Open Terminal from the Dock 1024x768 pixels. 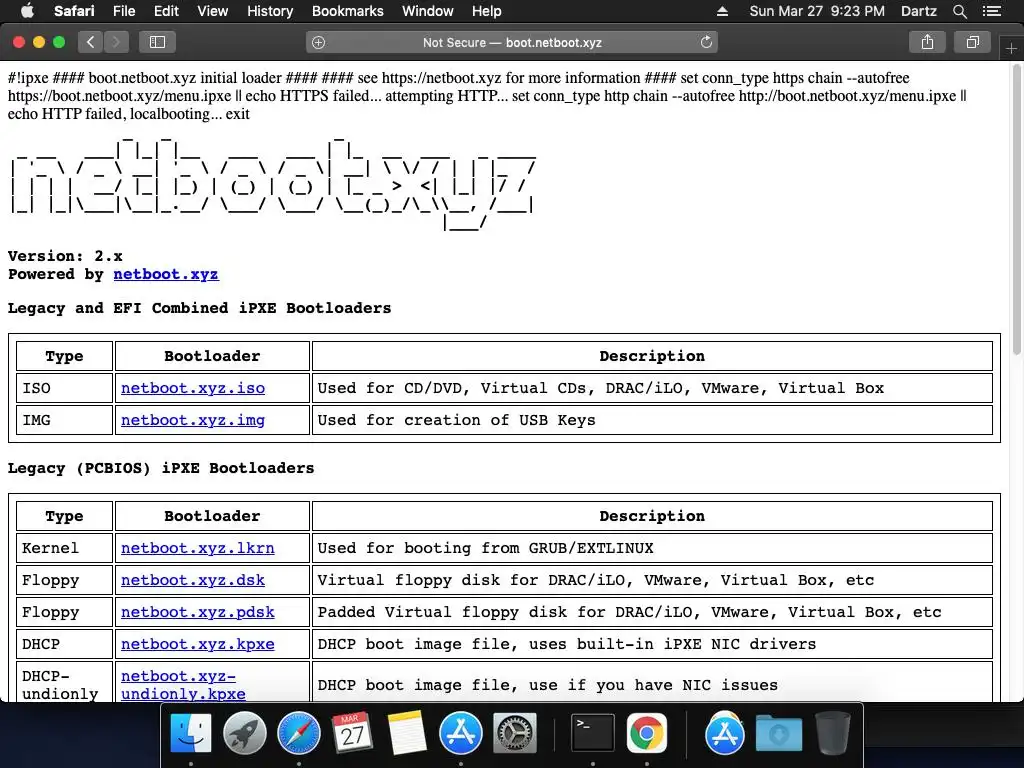593,733
